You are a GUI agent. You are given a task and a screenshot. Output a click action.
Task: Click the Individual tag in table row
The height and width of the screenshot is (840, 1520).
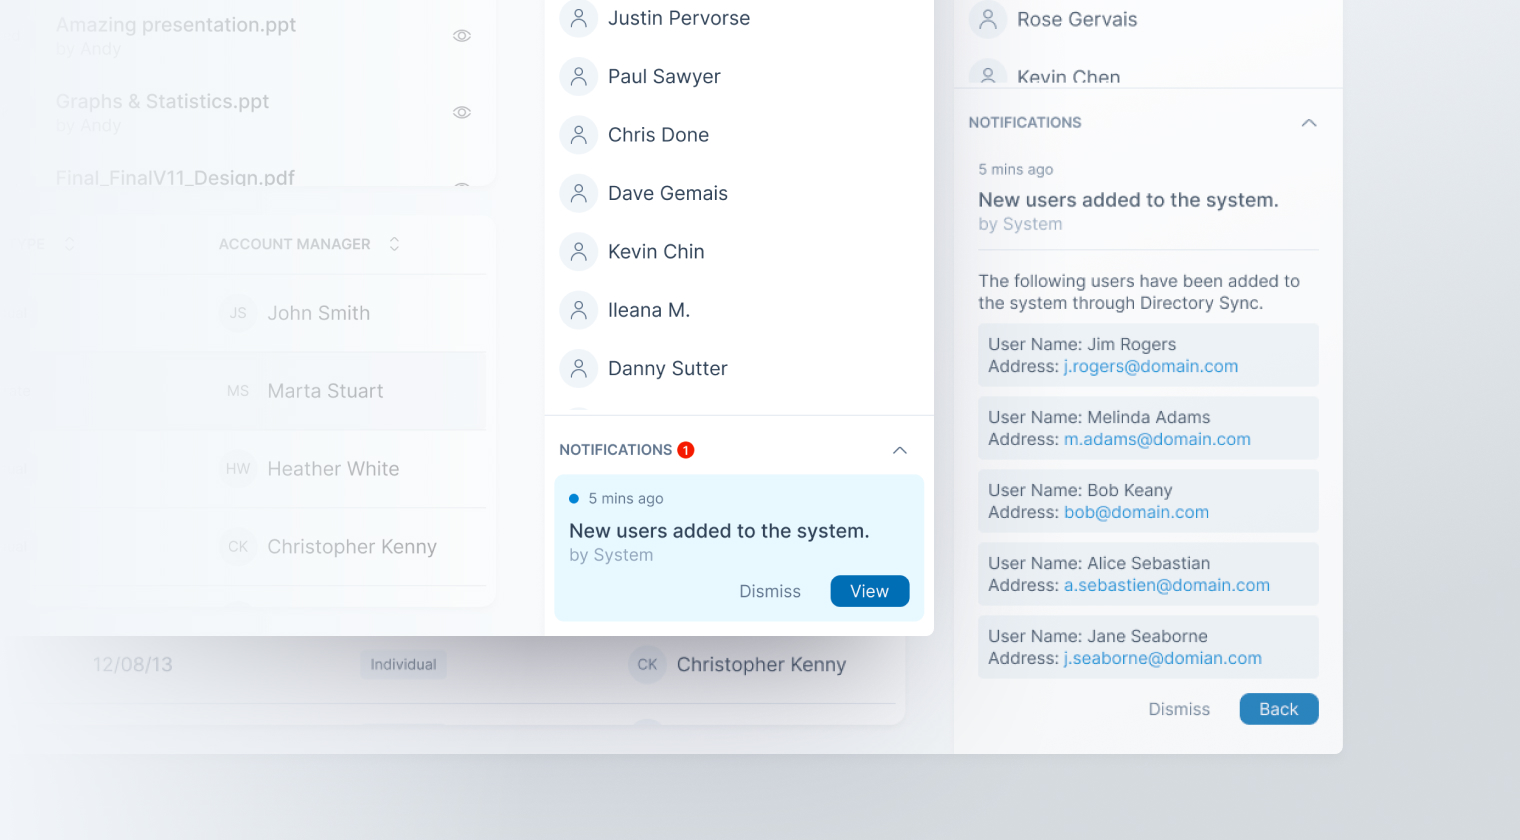pyautogui.click(x=403, y=665)
